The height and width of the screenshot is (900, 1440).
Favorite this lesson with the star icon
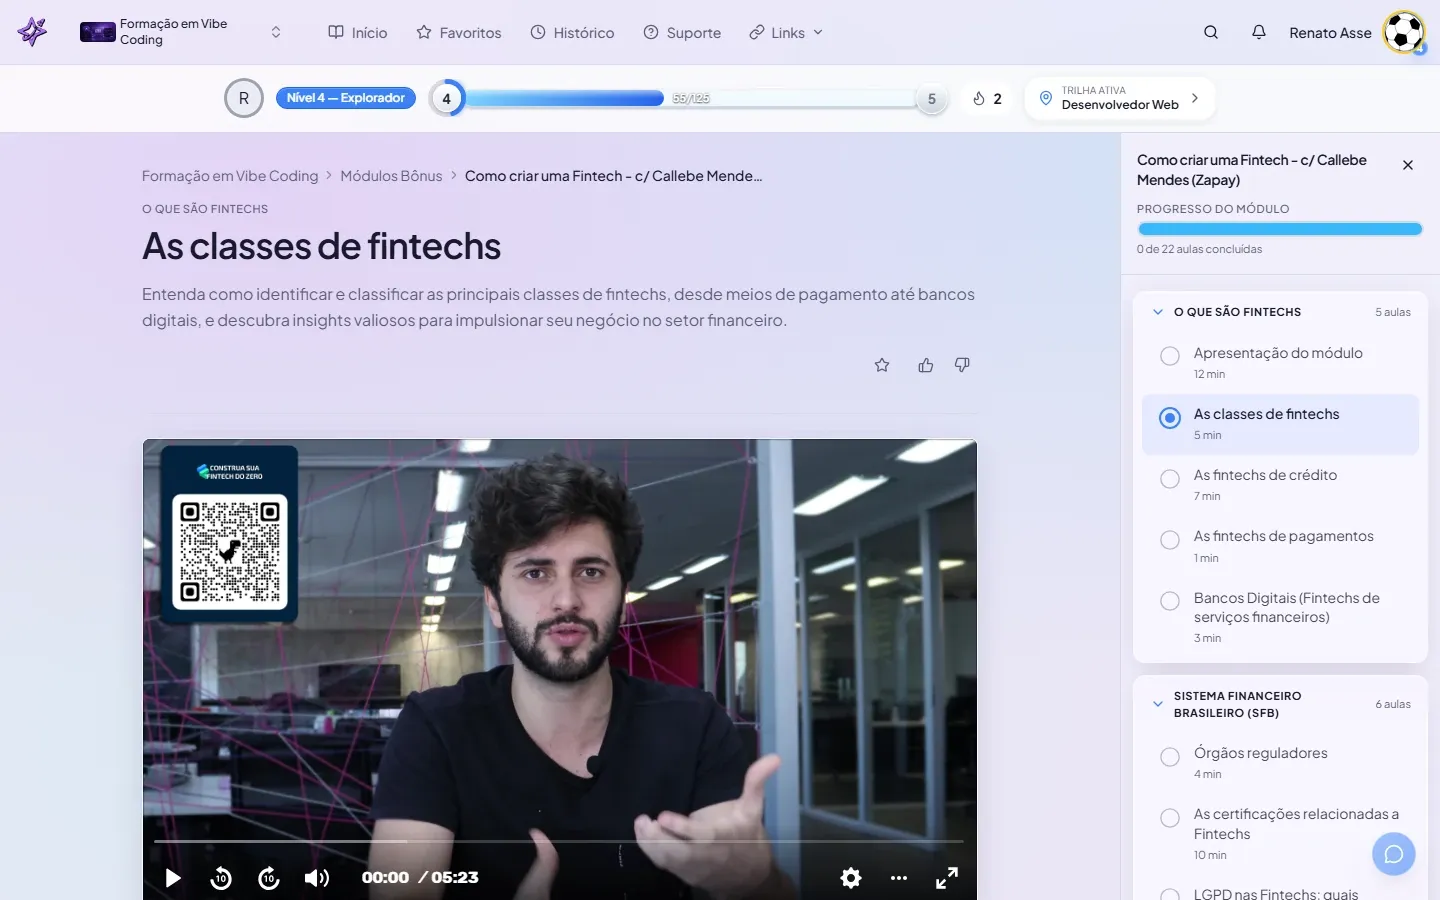click(x=882, y=365)
